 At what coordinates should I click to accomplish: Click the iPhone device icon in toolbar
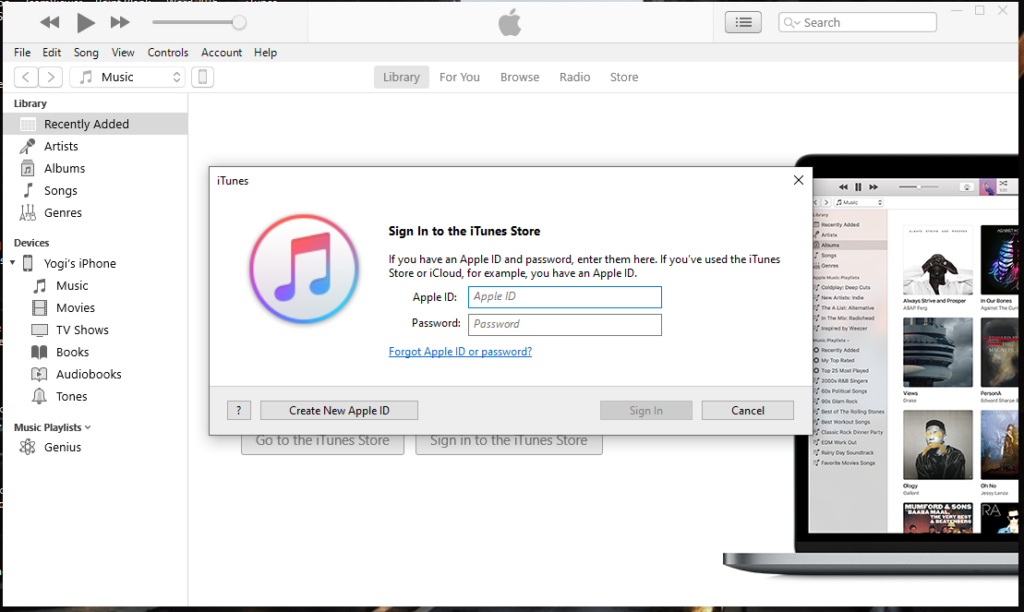(x=202, y=77)
